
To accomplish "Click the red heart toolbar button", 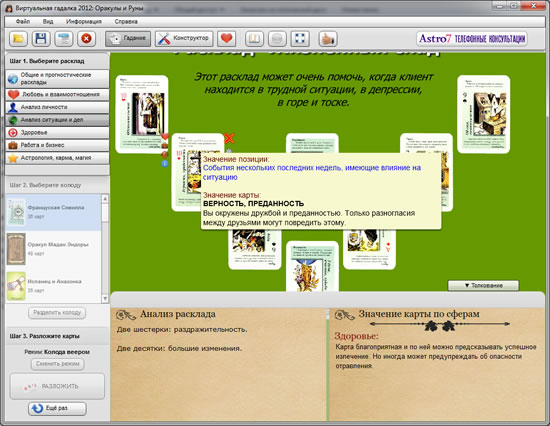I will (x=226, y=38).
